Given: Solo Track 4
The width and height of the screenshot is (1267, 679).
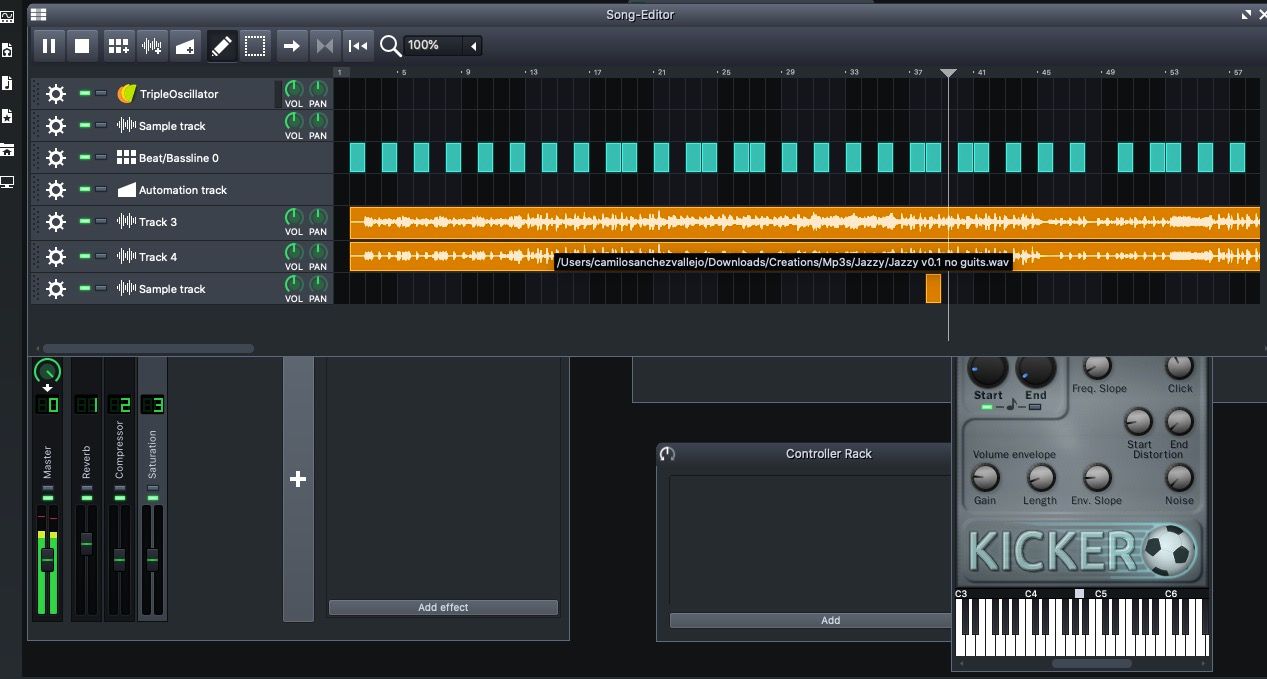Looking at the screenshot, I should pos(100,256).
